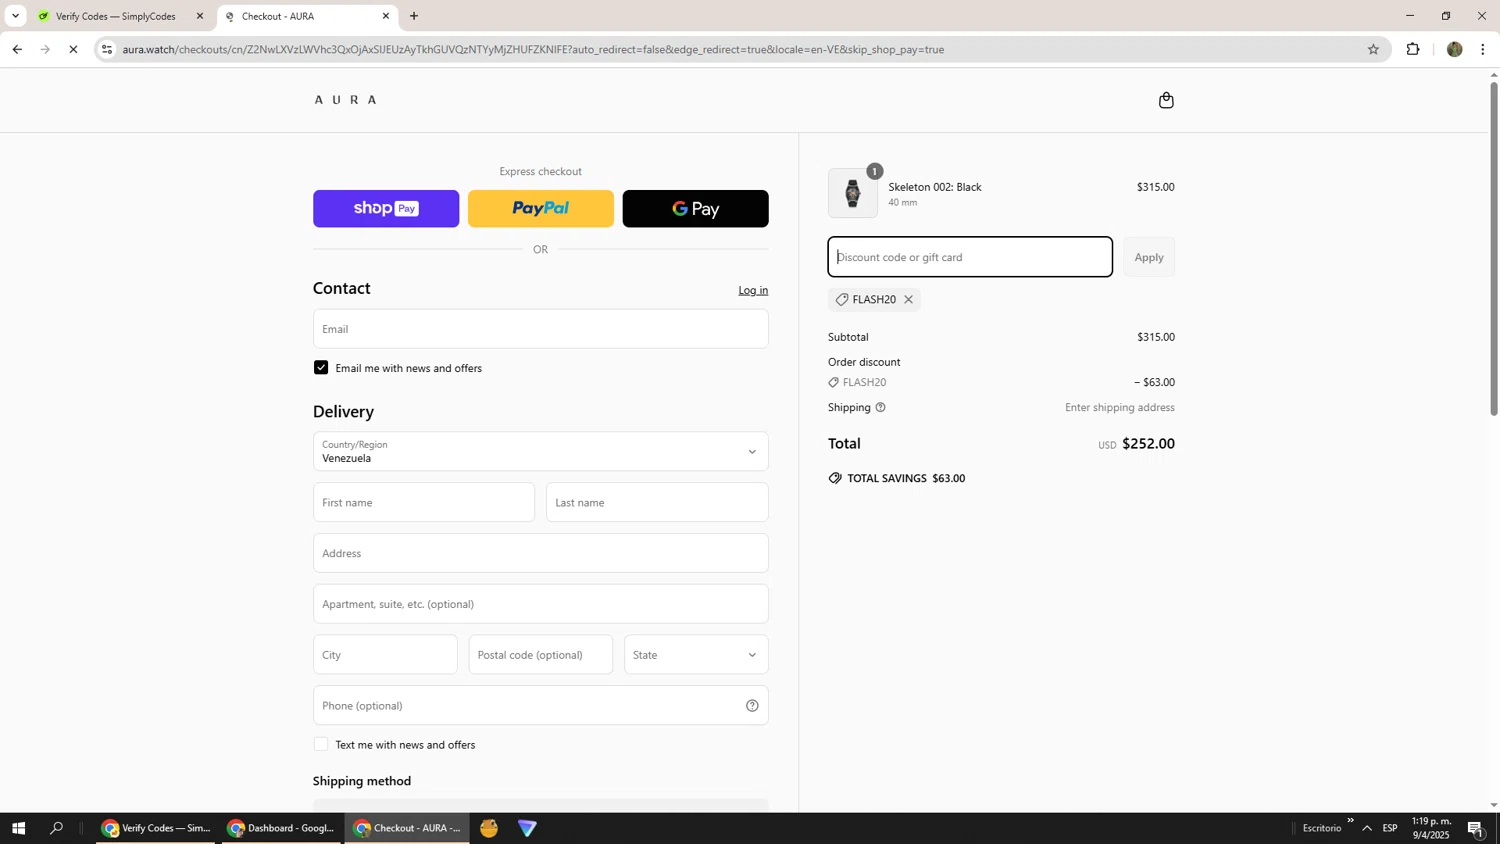Open the tab search dropdown arrow

(x=15, y=16)
